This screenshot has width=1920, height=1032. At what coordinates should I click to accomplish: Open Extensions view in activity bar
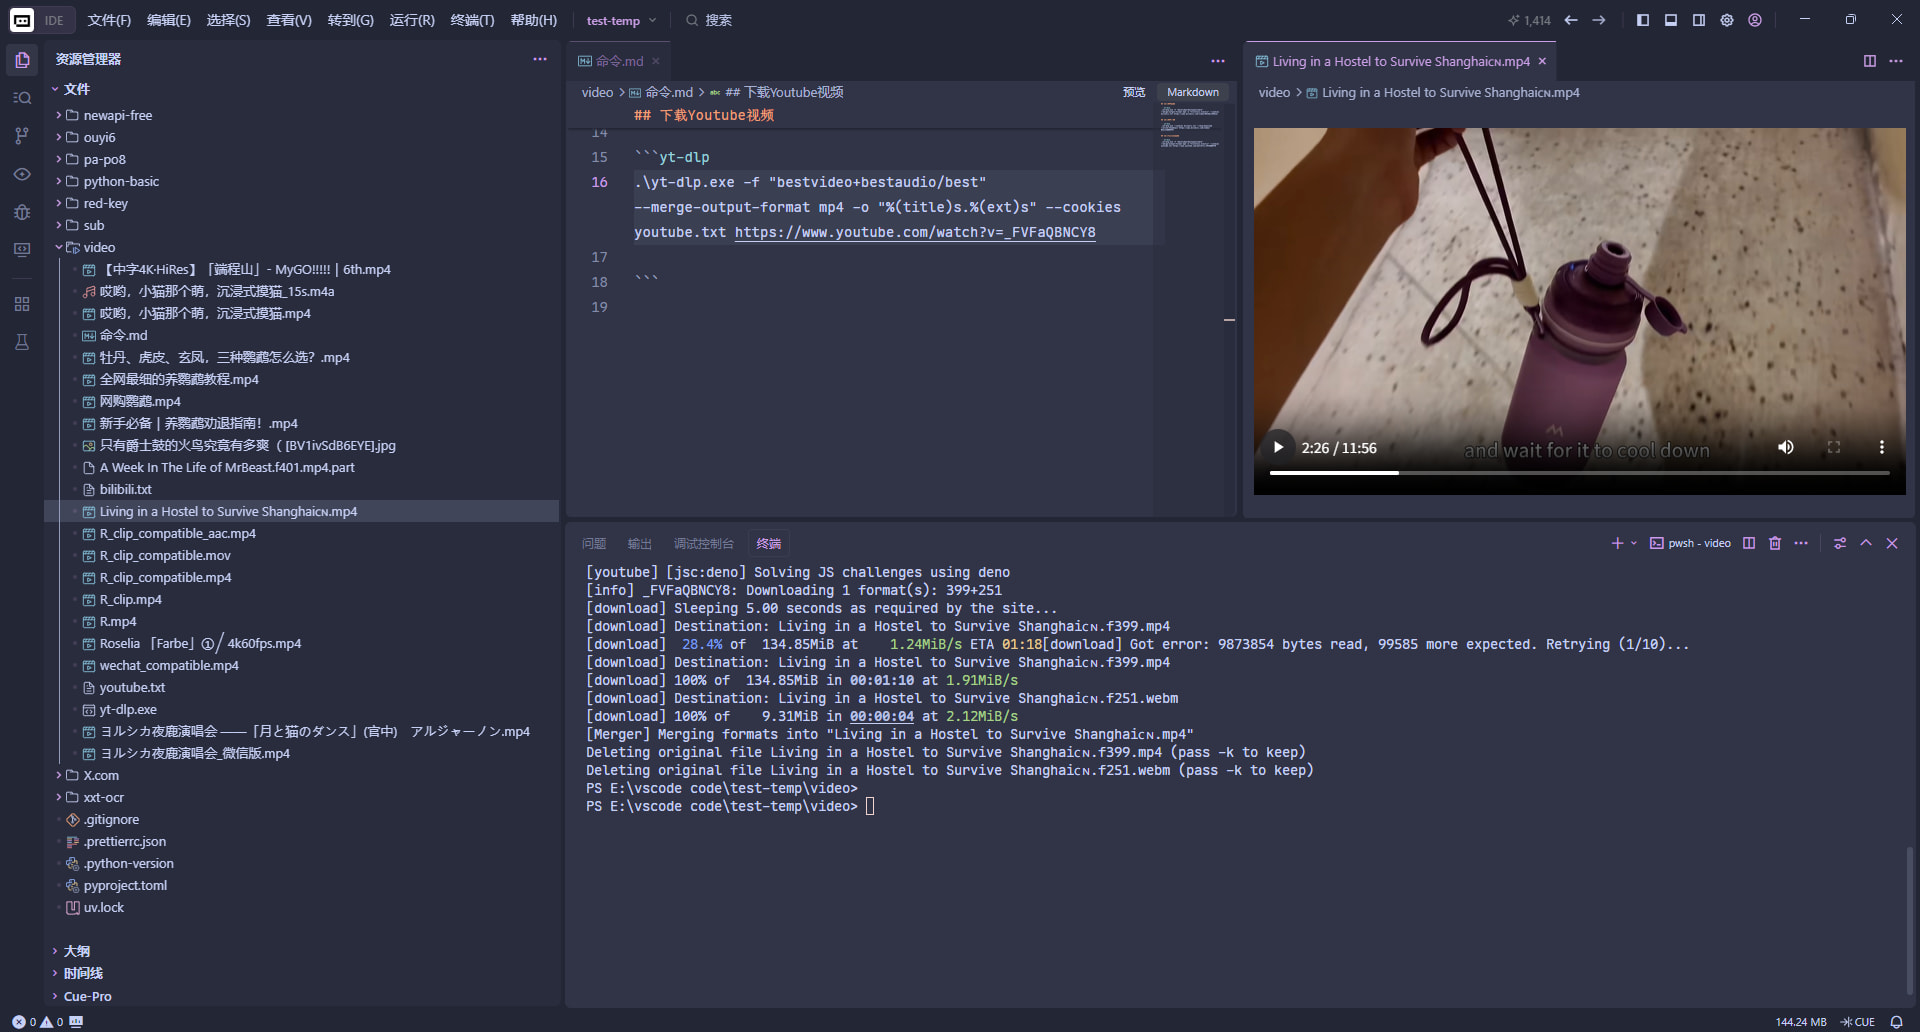click(x=22, y=304)
